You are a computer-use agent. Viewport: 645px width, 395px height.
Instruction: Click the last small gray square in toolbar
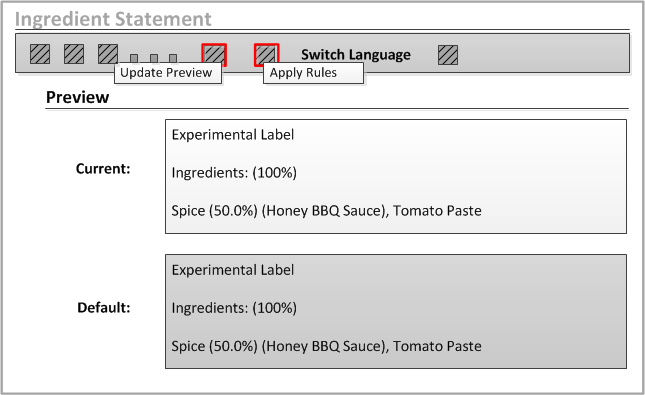click(173, 58)
